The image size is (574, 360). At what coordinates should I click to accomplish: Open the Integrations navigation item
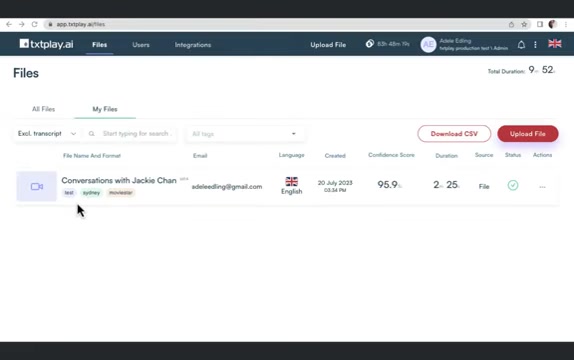click(193, 45)
